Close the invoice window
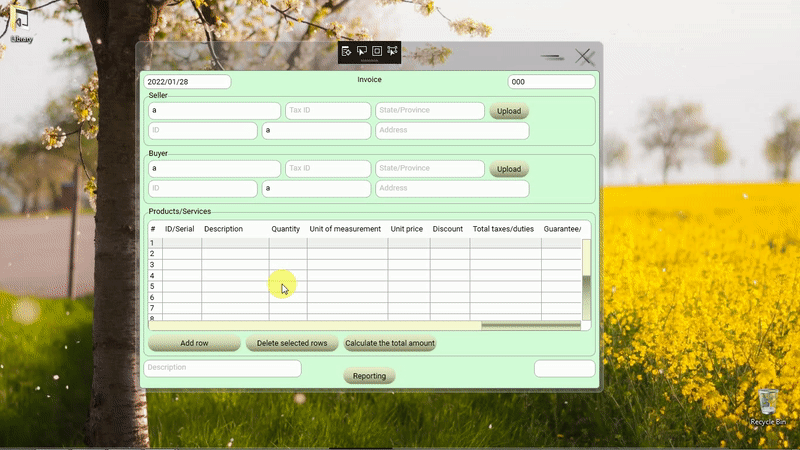 point(584,57)
